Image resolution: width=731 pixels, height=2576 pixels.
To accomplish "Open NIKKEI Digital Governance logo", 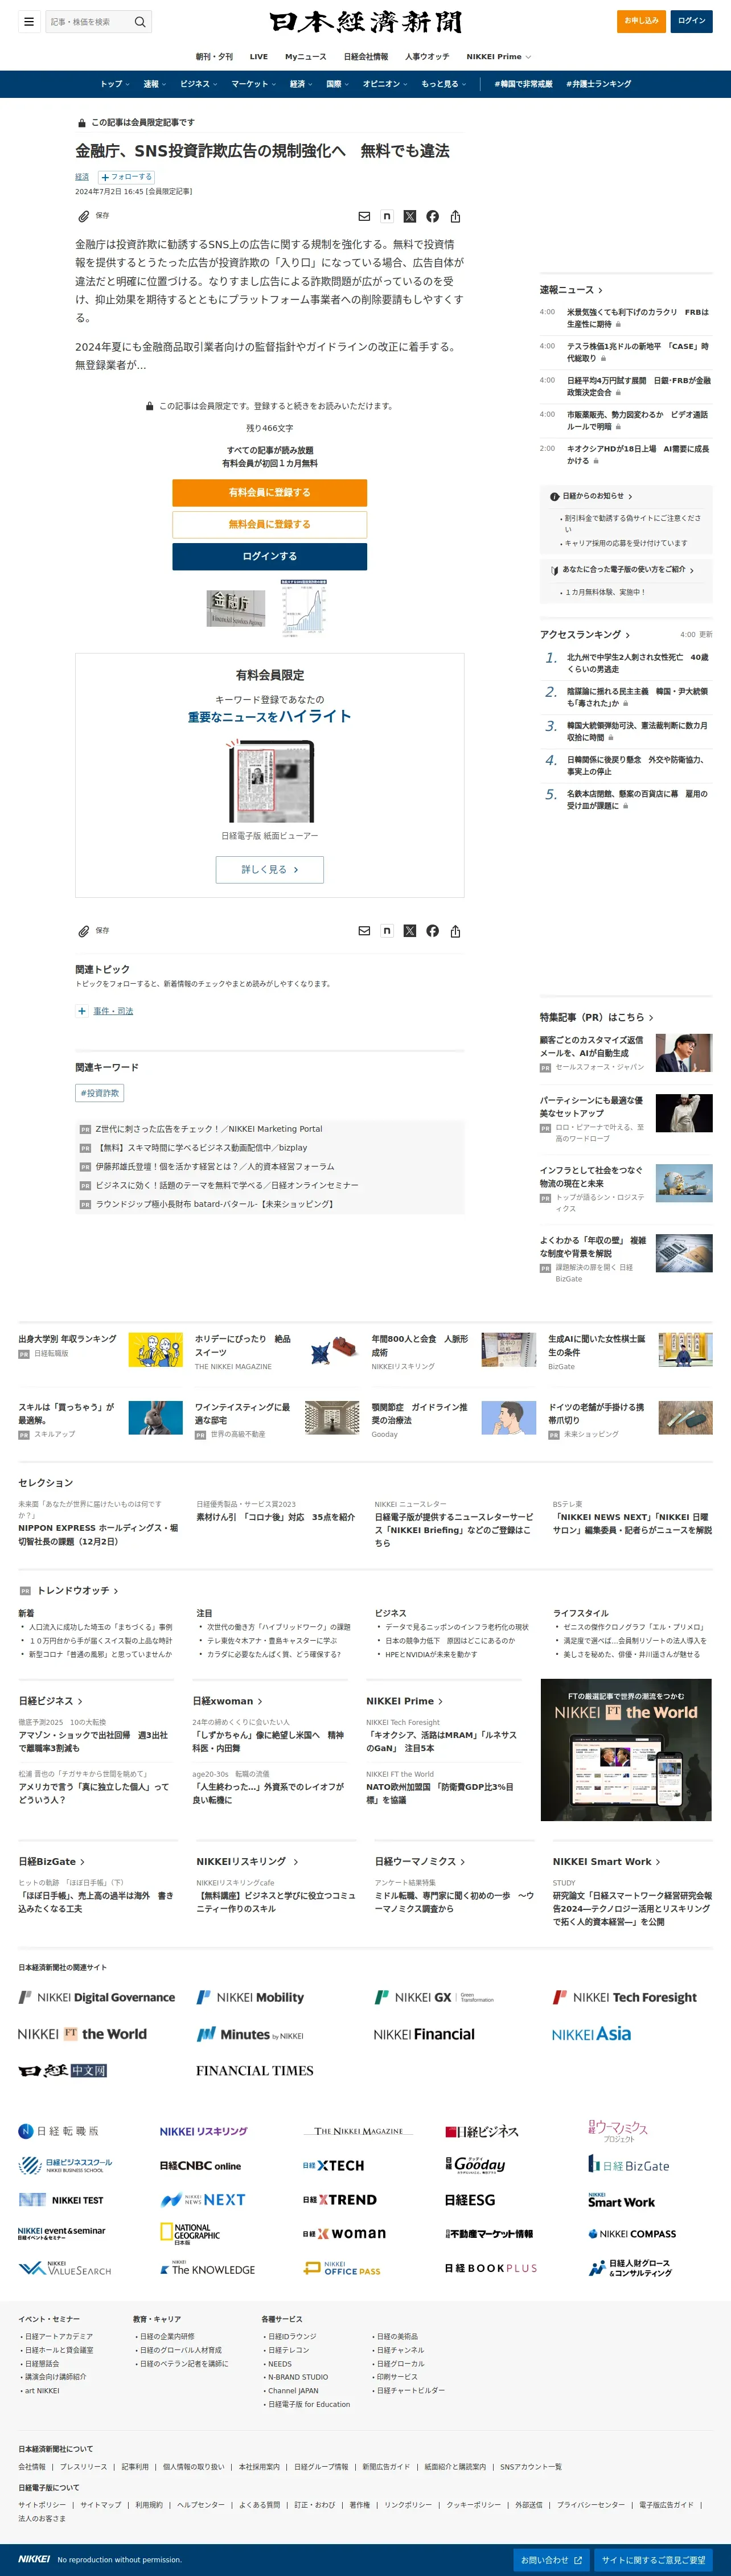I will click(97, 1997).
